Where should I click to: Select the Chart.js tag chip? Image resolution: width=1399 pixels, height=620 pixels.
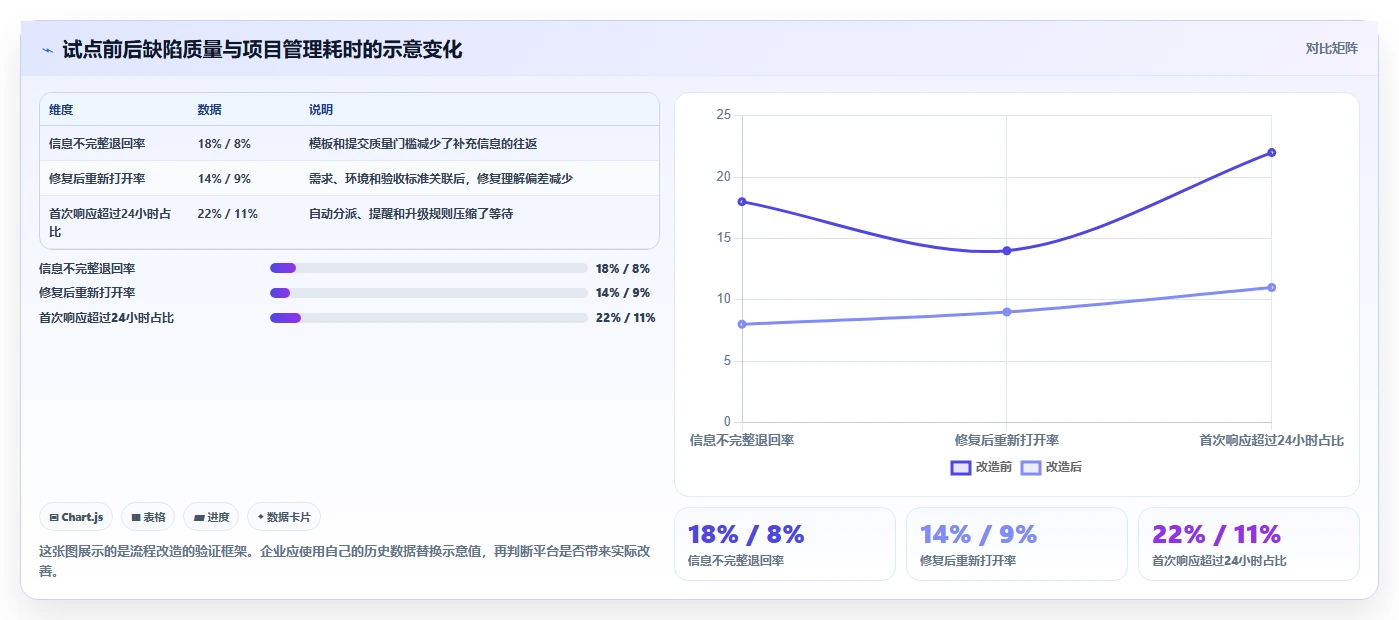(x=77, y=517)
